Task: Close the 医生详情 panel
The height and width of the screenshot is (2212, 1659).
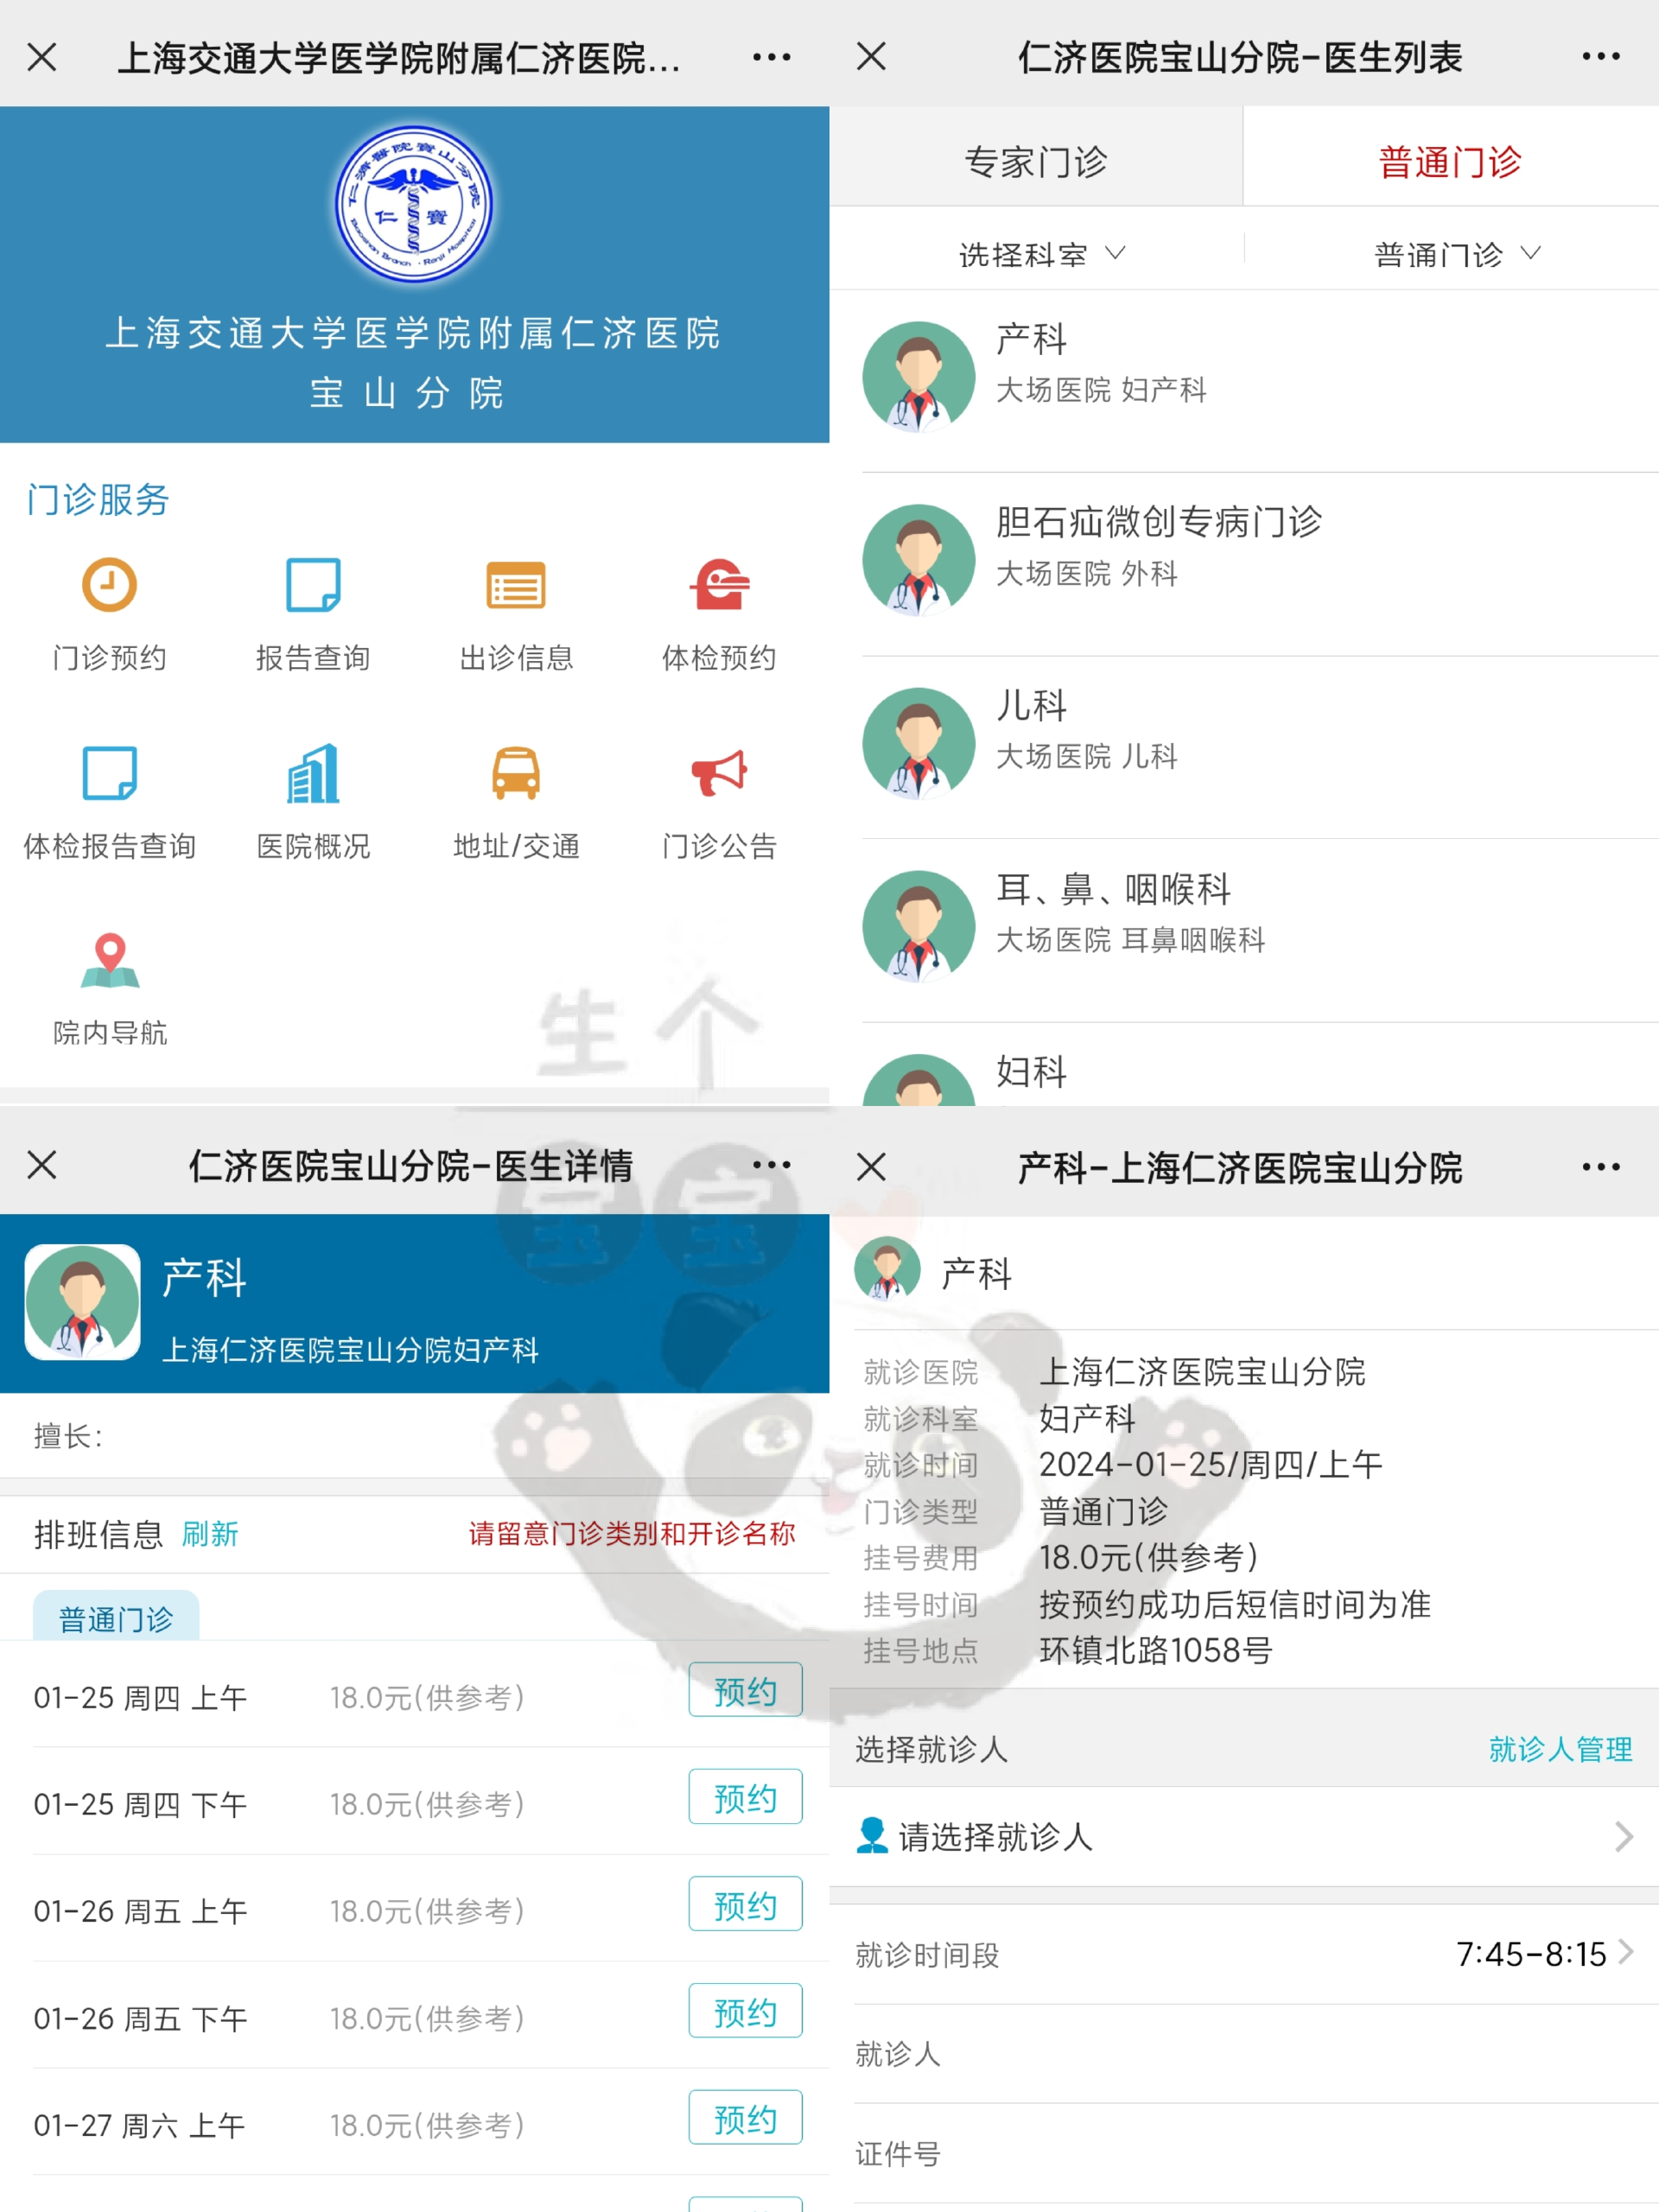Action: [x=42, y=1164]
